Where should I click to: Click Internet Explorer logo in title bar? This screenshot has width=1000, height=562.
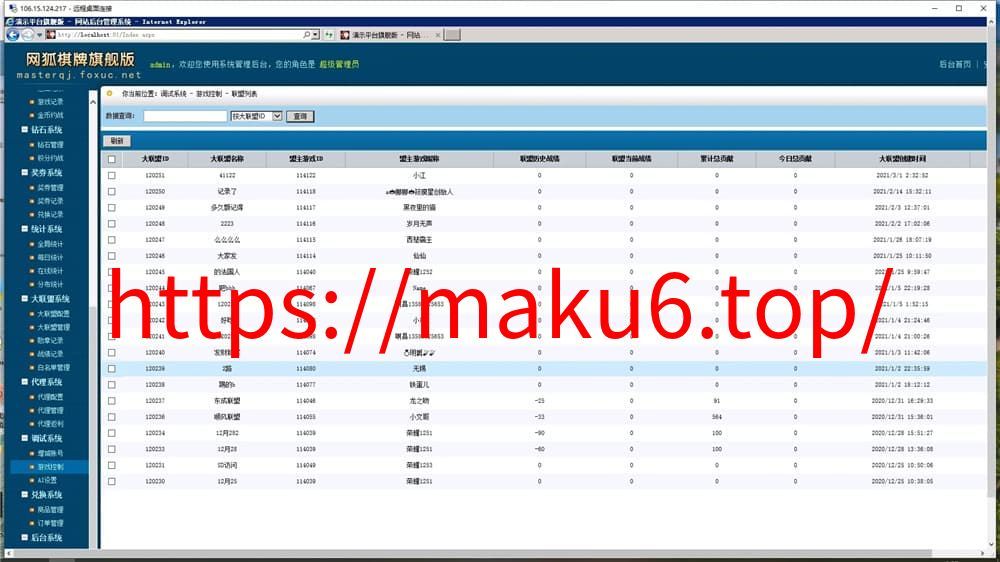[x=10, y=22]
